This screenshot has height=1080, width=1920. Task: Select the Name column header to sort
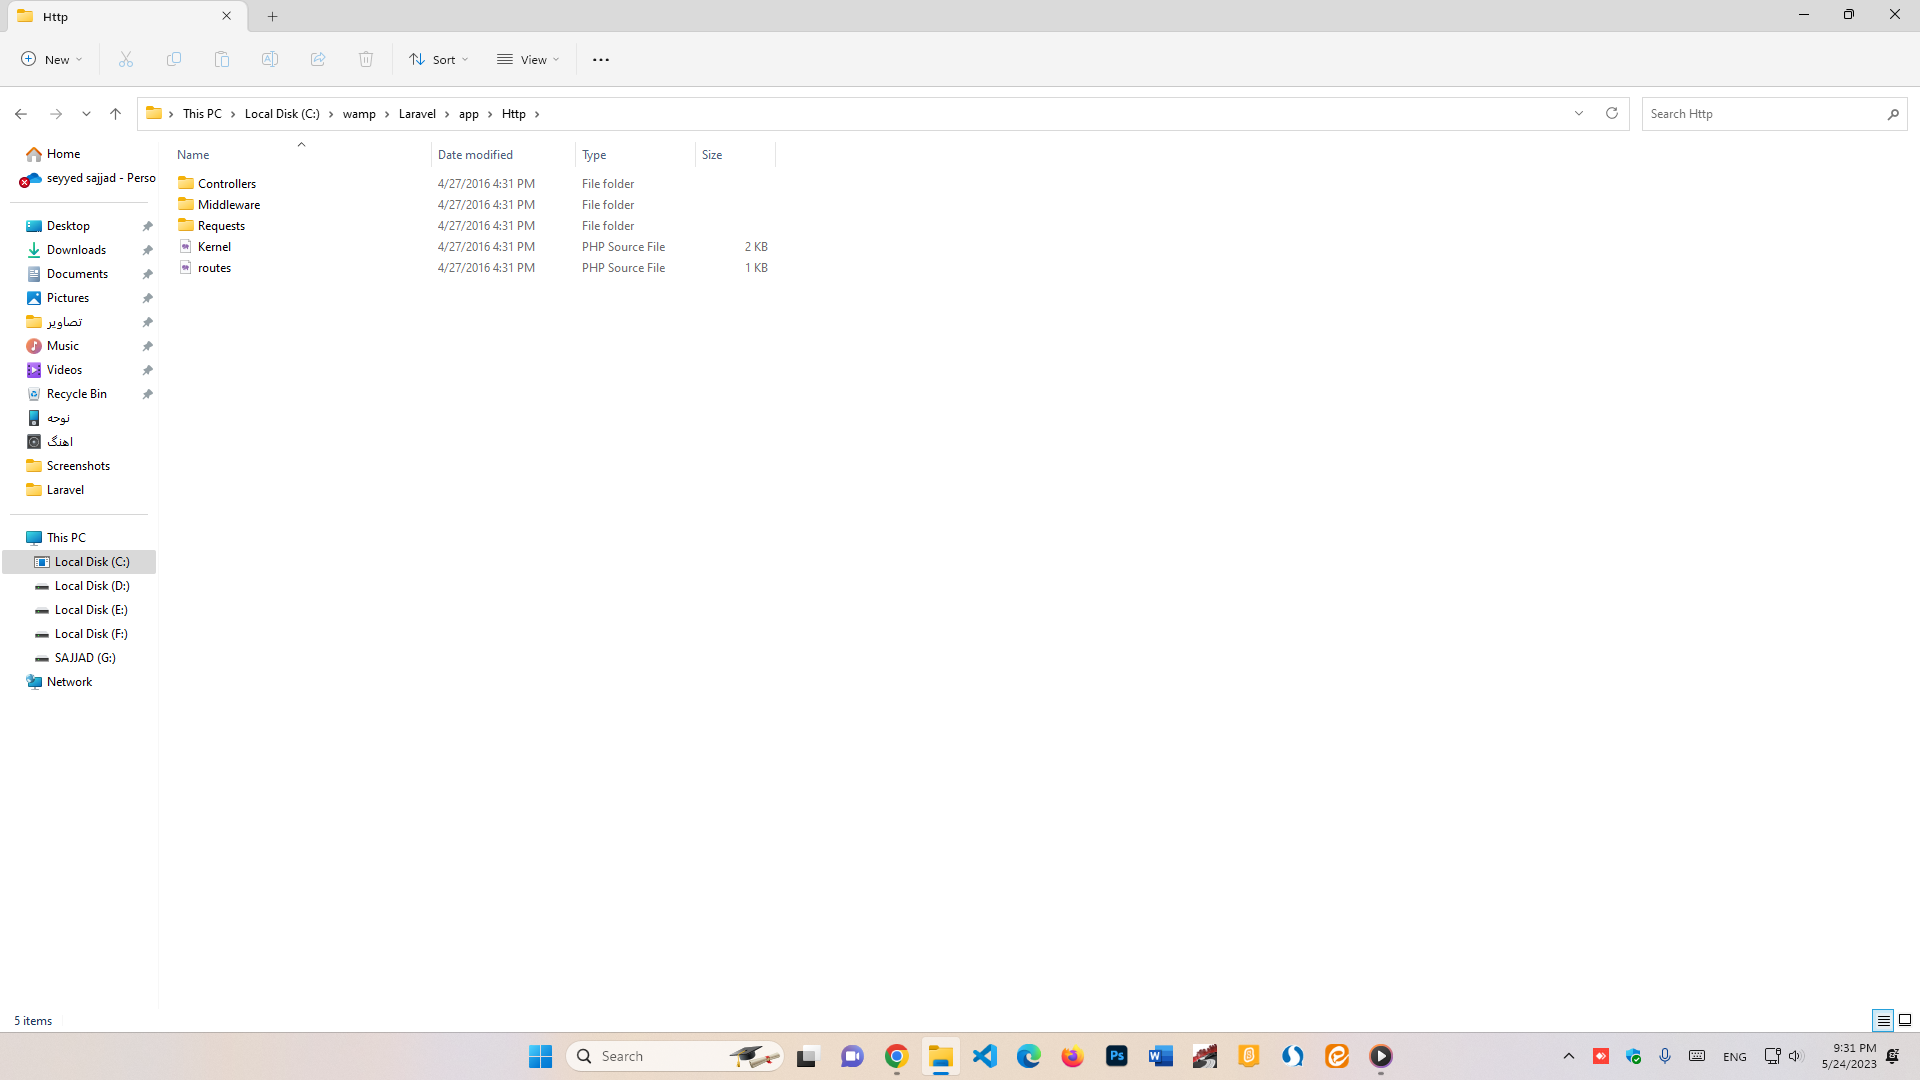click(193, 154)
